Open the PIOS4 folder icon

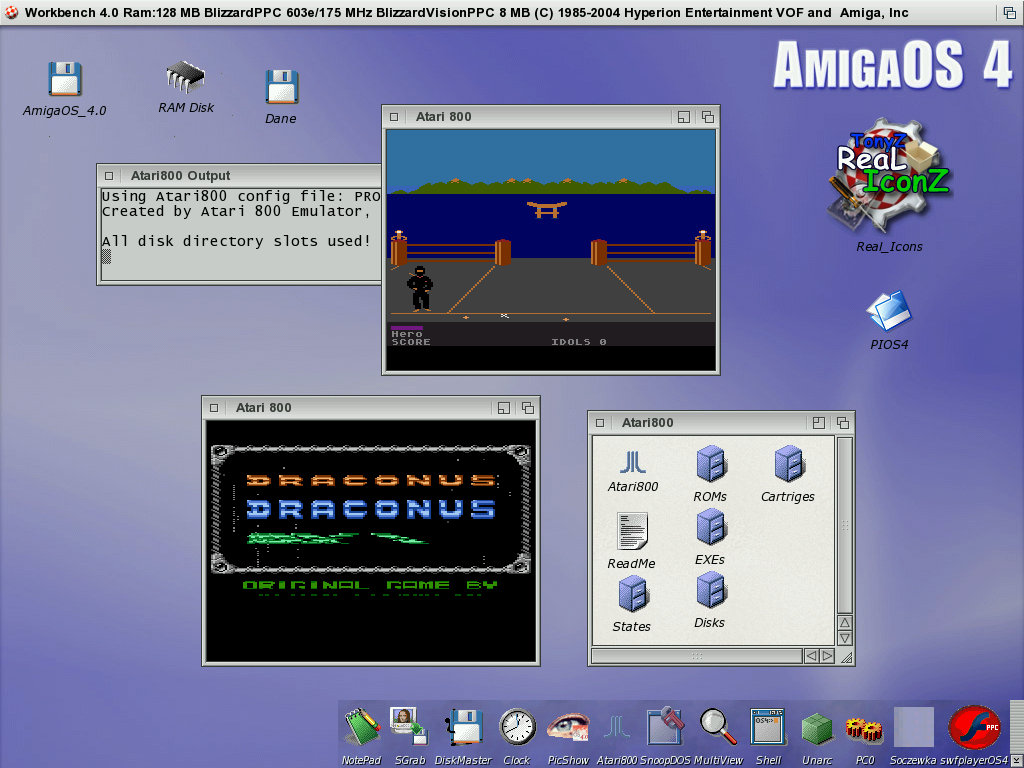[889, 311]
